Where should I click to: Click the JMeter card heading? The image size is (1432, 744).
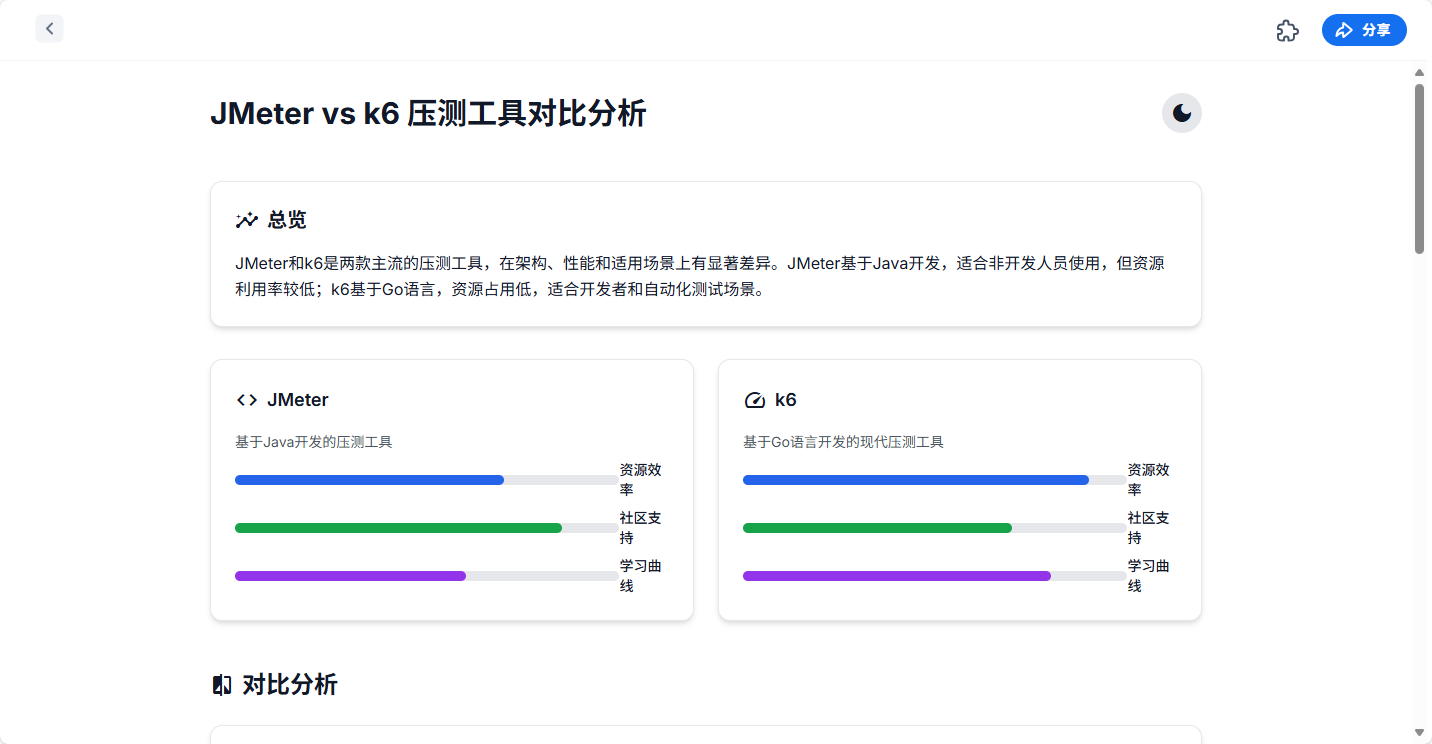coord(297,400)
